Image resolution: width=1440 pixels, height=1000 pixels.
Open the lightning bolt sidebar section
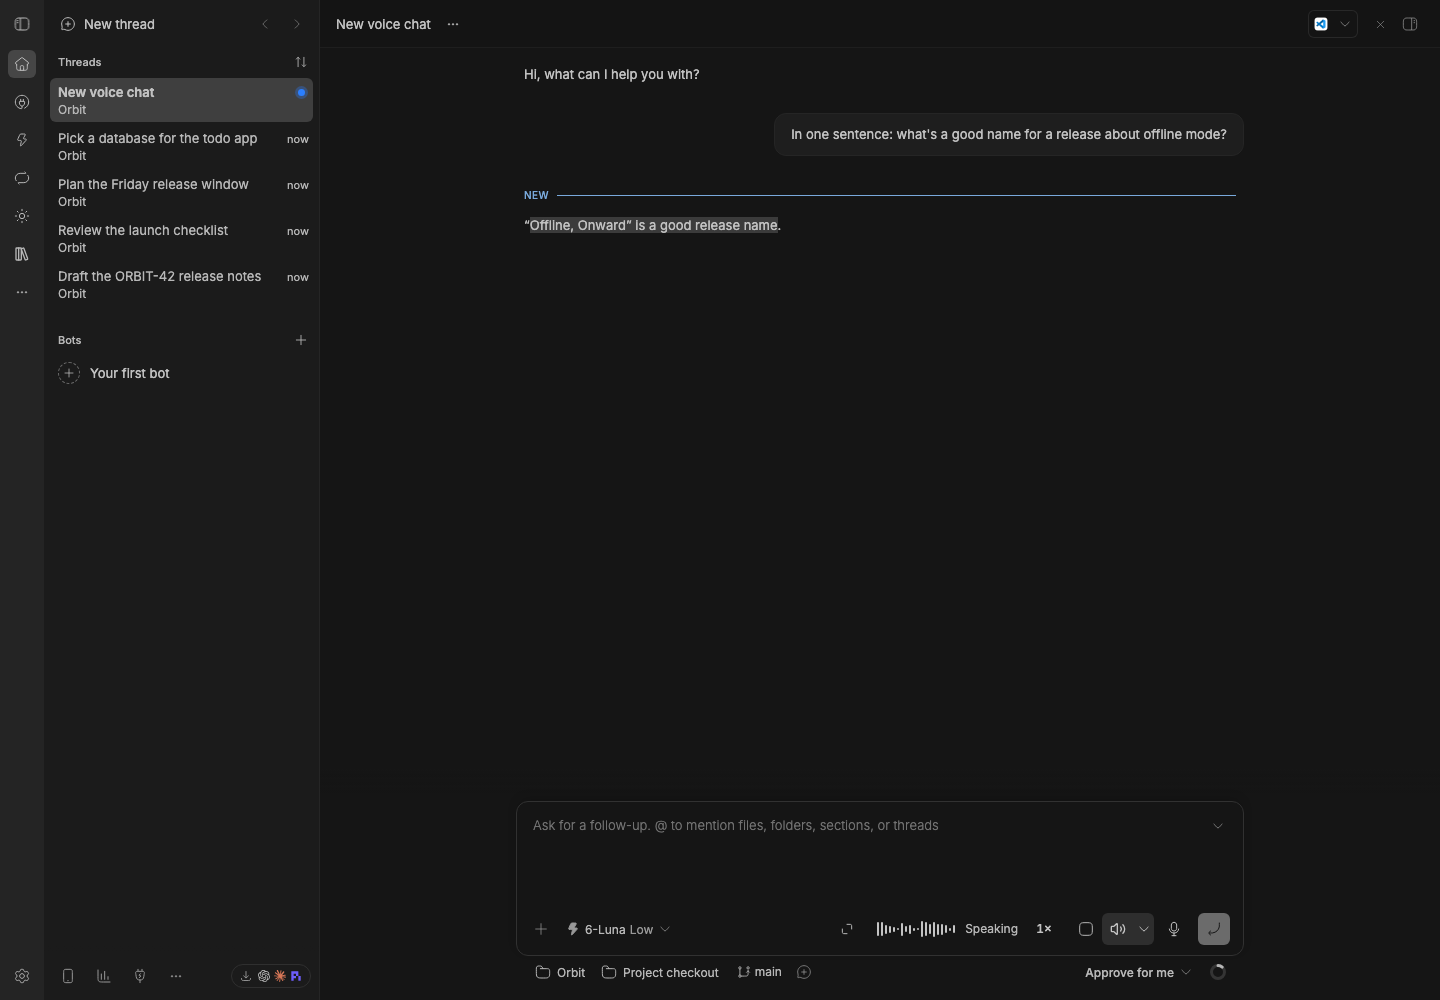coord(22,140)
